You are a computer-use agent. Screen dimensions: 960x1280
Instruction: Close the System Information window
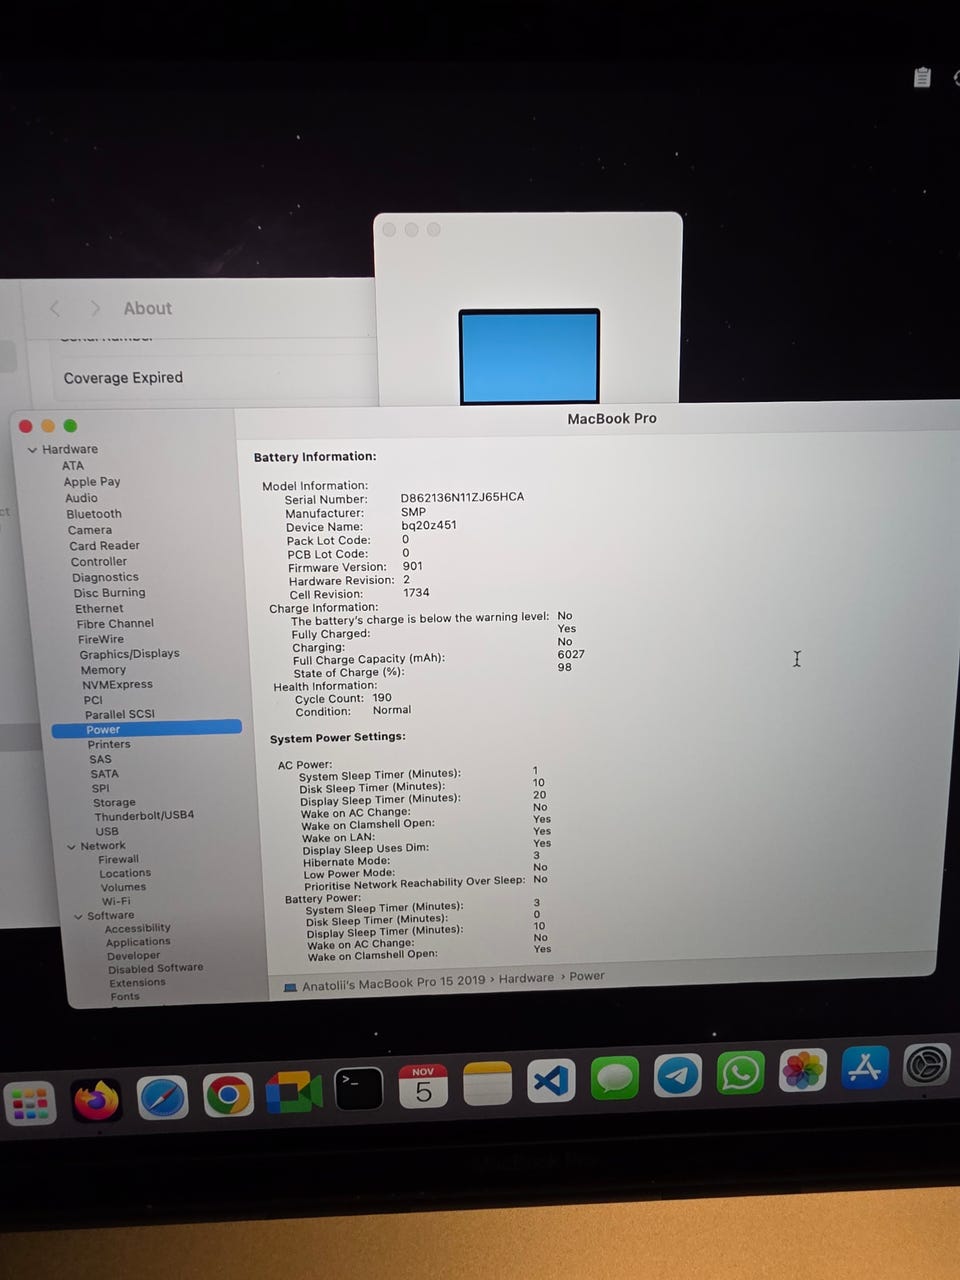point(26,426)
